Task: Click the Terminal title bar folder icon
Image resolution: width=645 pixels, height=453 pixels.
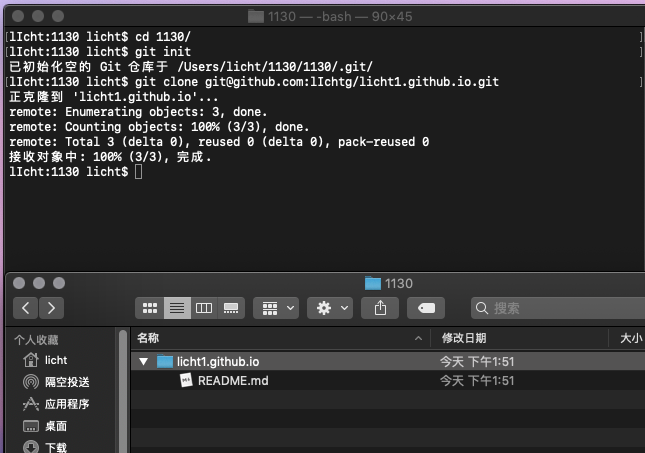Action: 256,16
